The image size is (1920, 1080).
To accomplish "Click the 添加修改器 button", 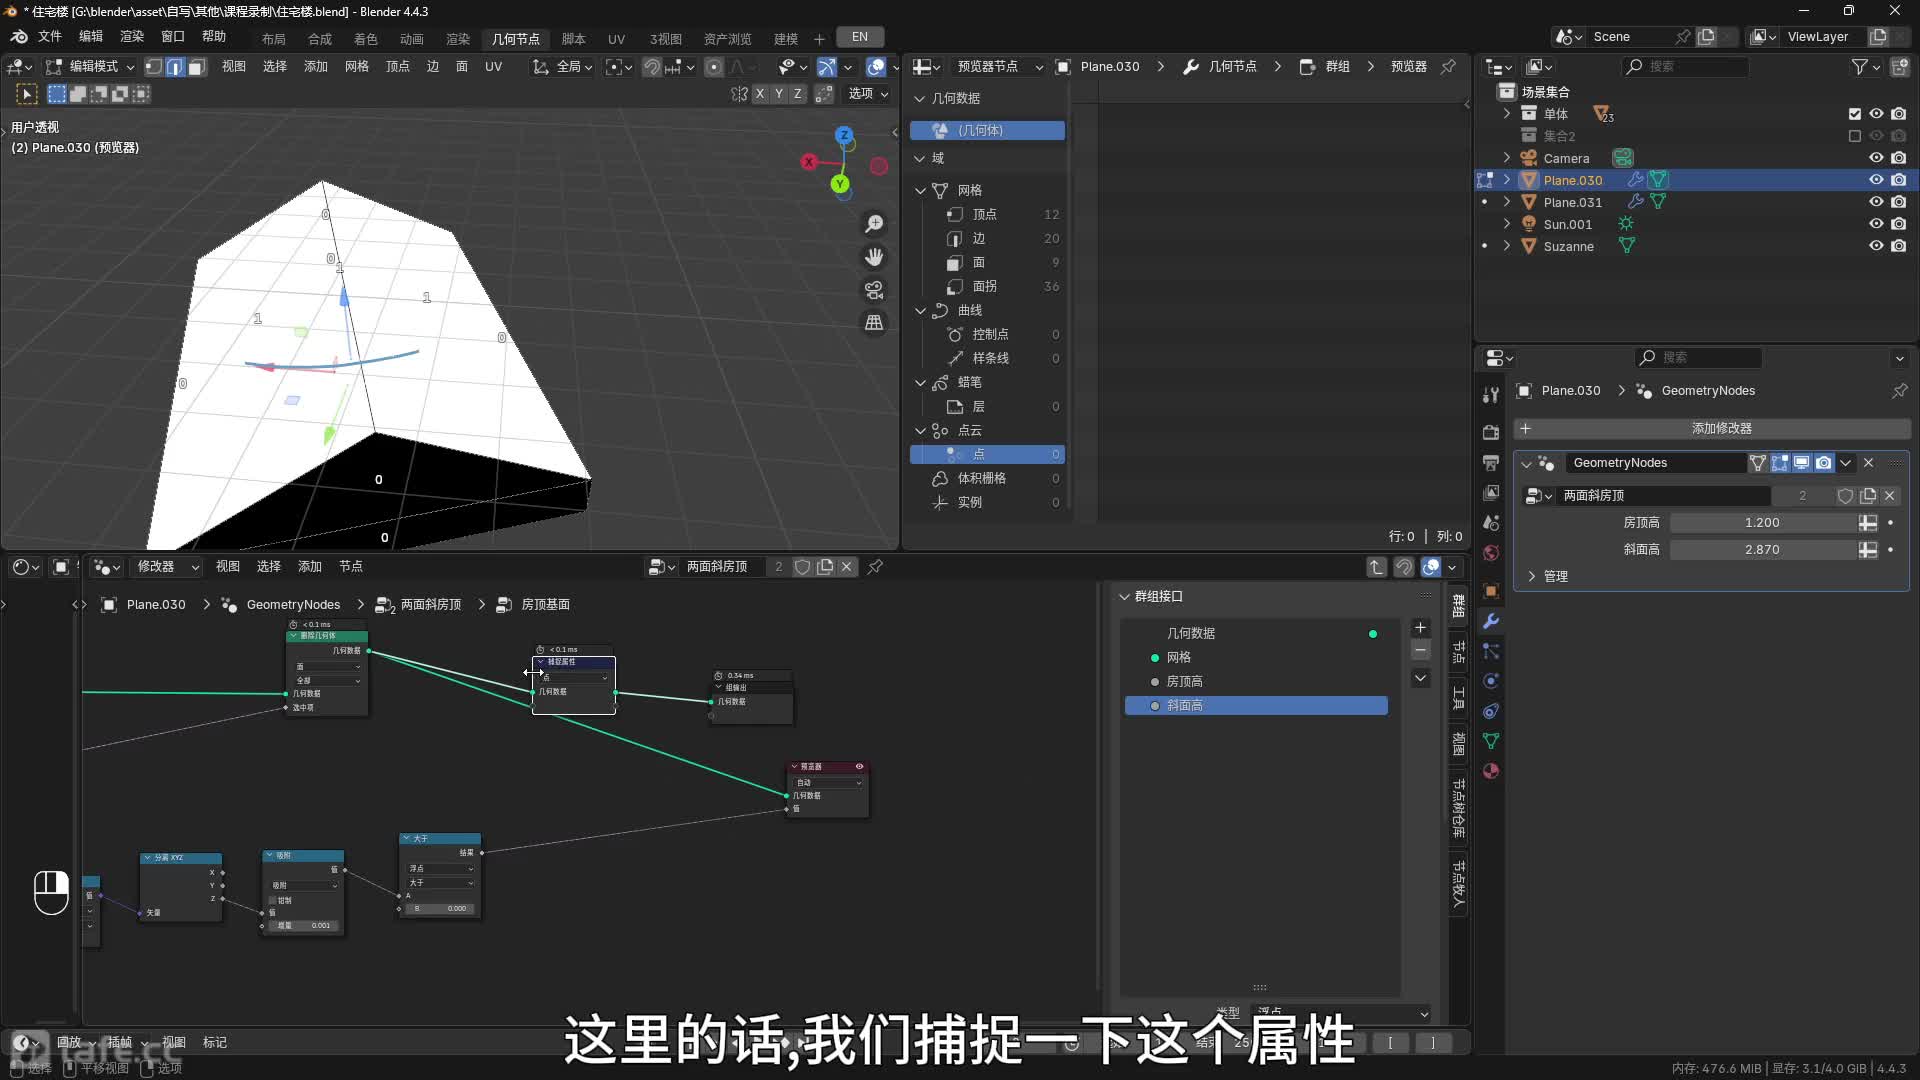I will [x=1712, y=429].
